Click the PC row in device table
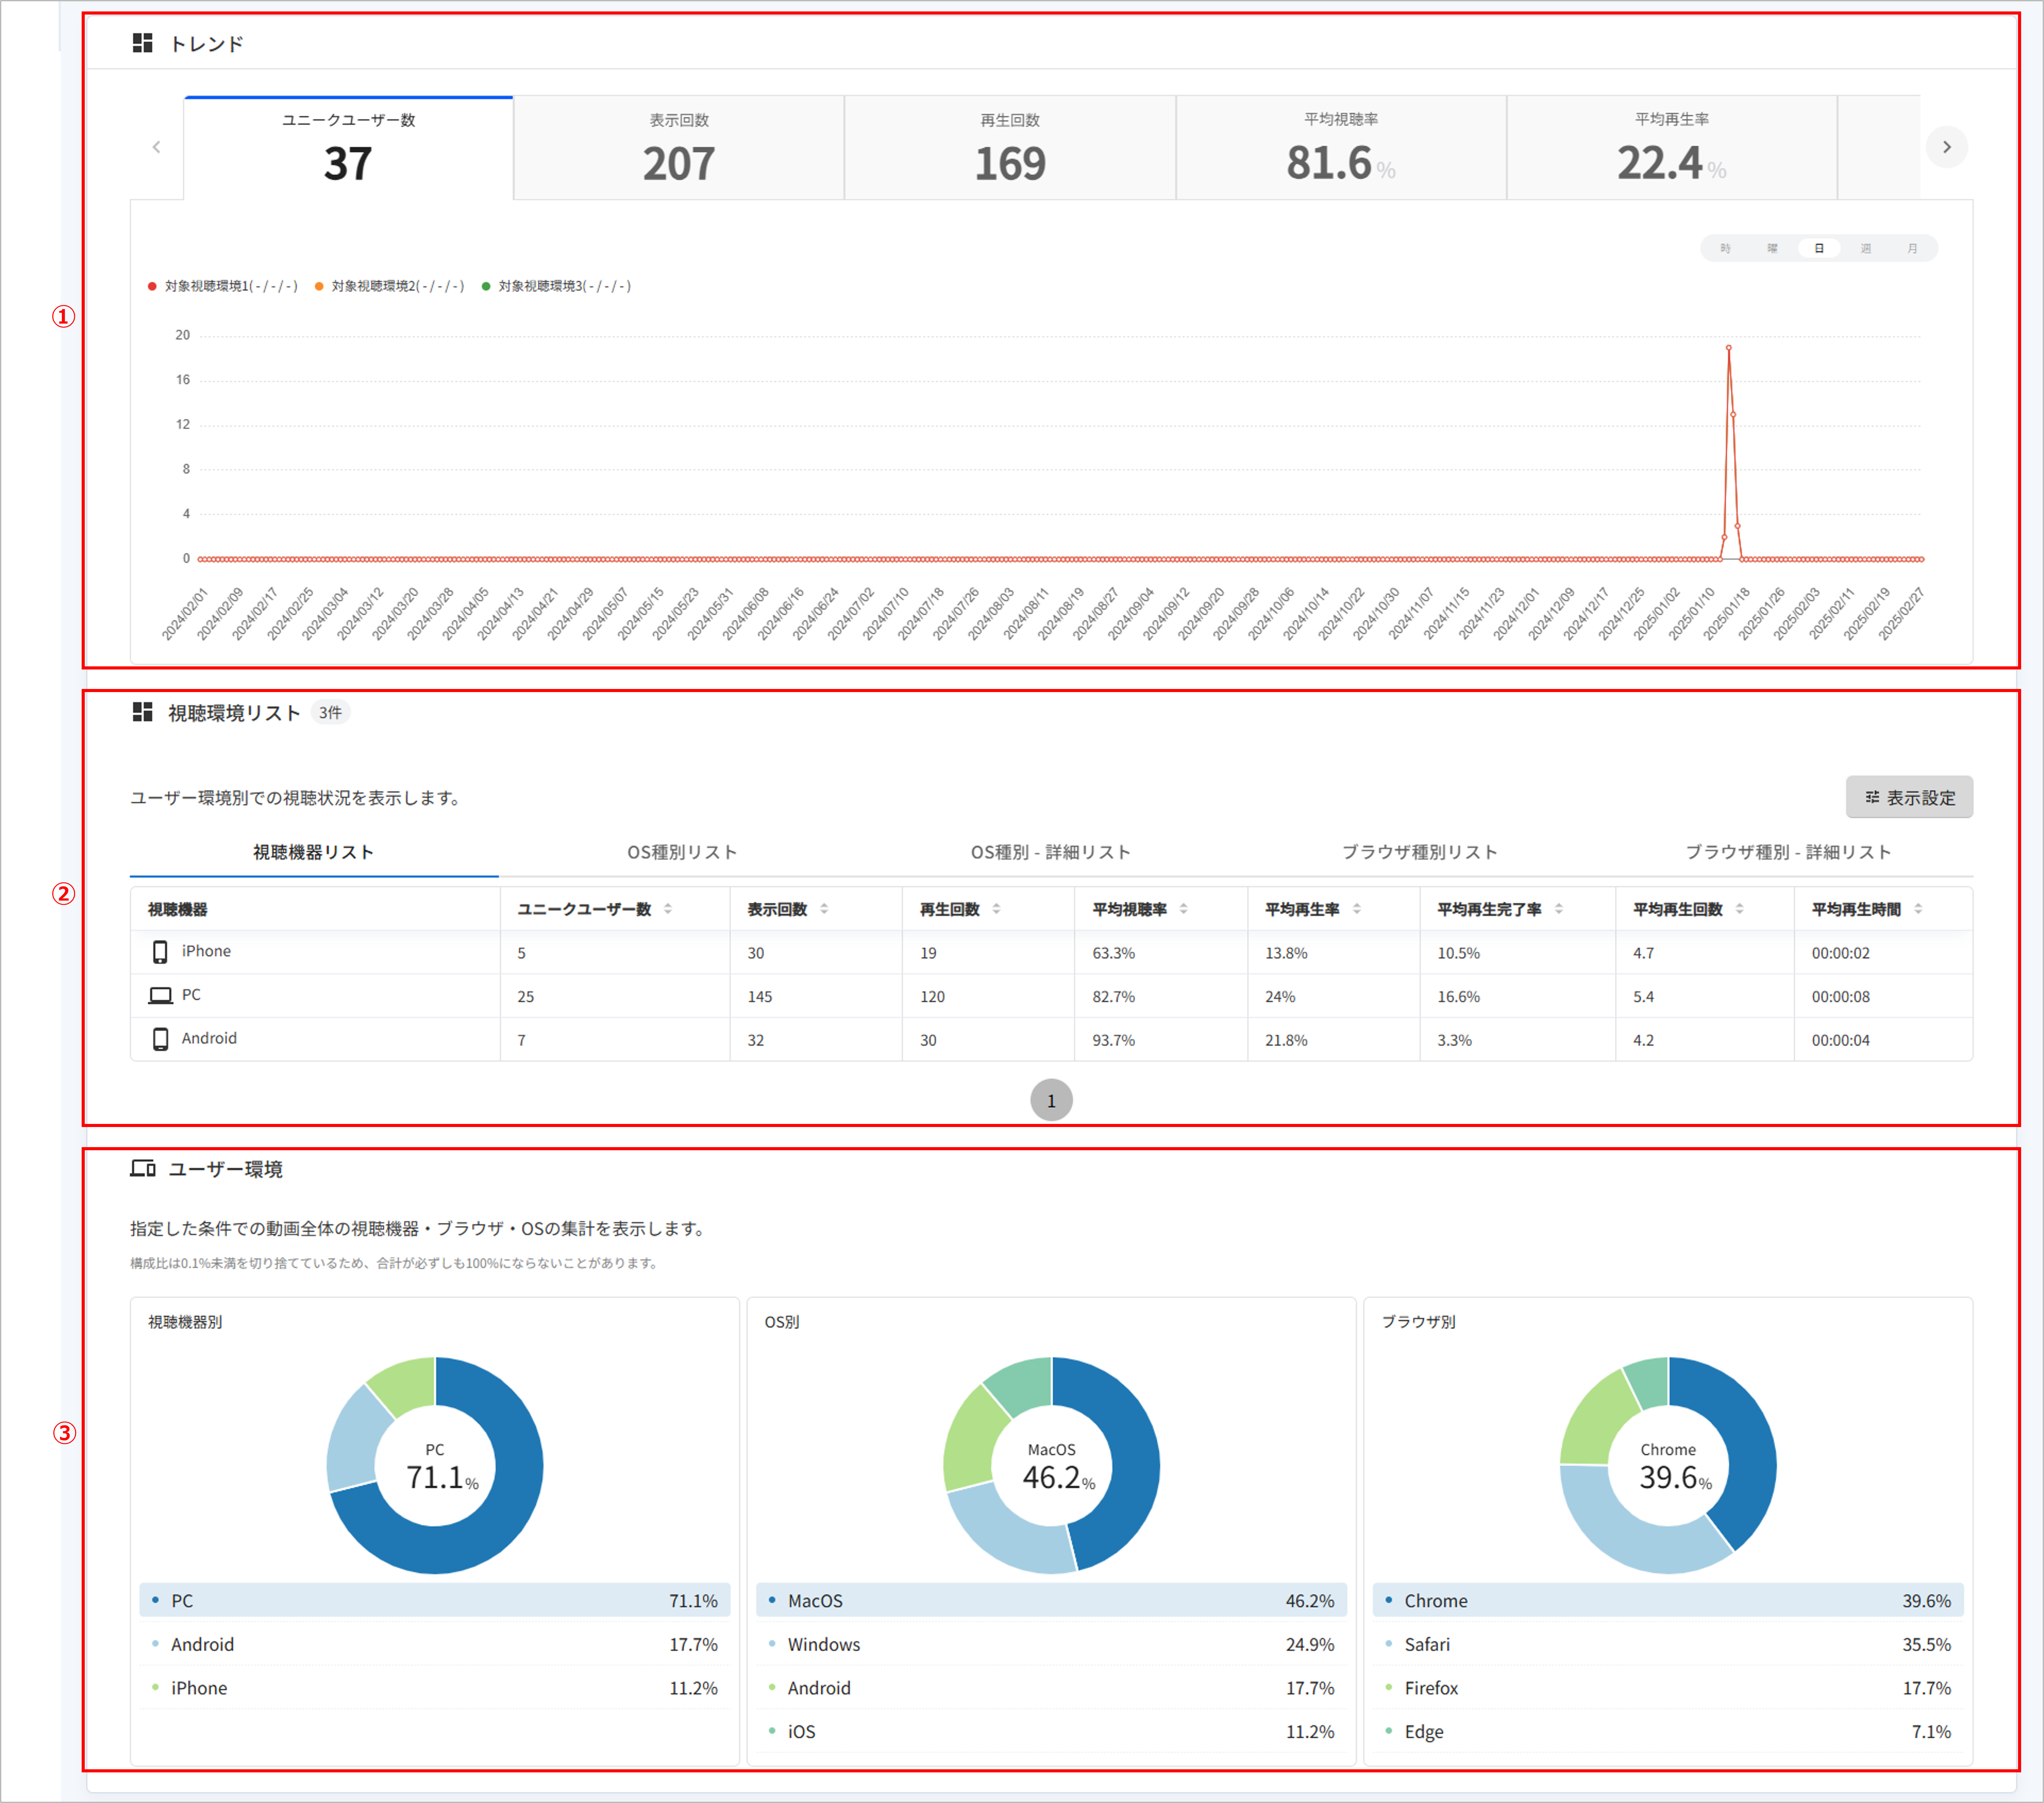 tap(1051, 996)
